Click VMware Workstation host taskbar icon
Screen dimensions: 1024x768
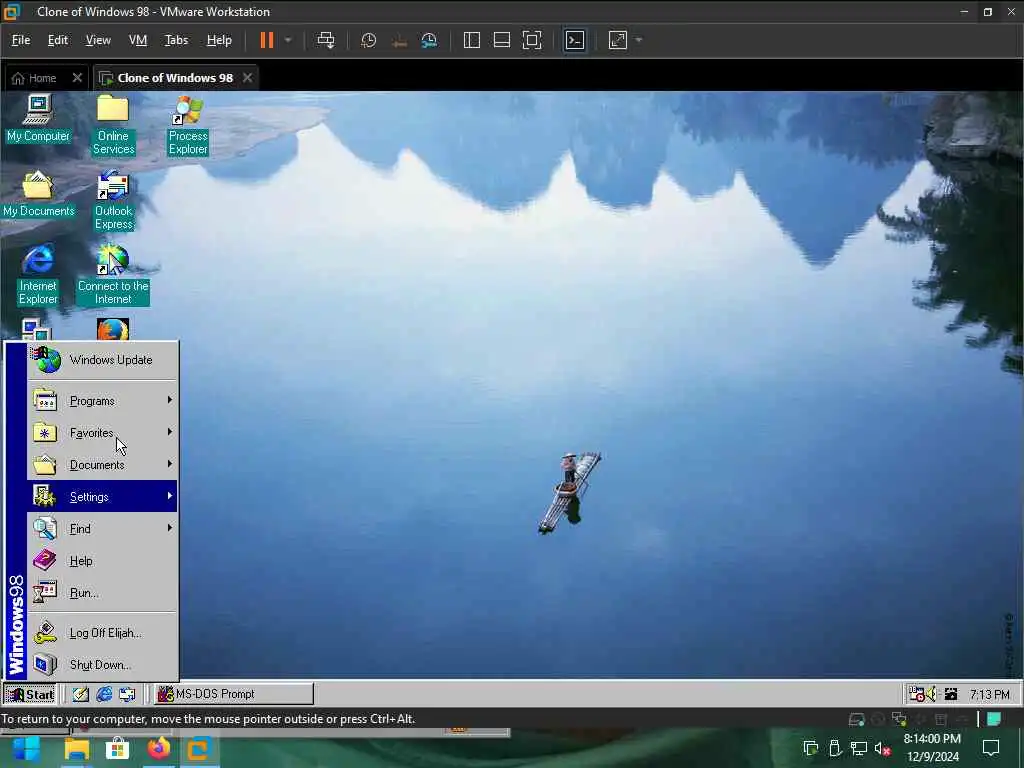coord(199,748)
